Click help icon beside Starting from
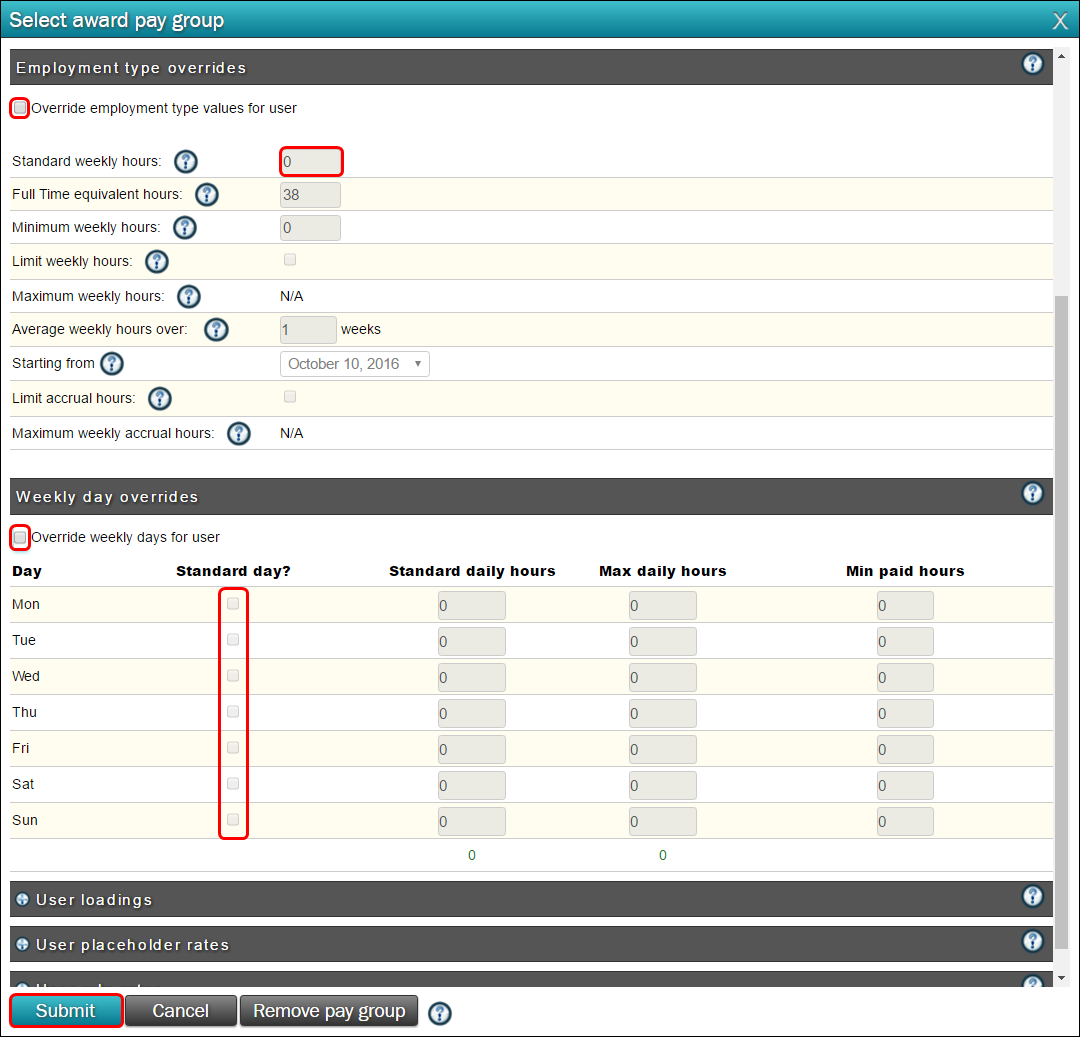Screen dimensions: 1080x1037 point(112,363)
